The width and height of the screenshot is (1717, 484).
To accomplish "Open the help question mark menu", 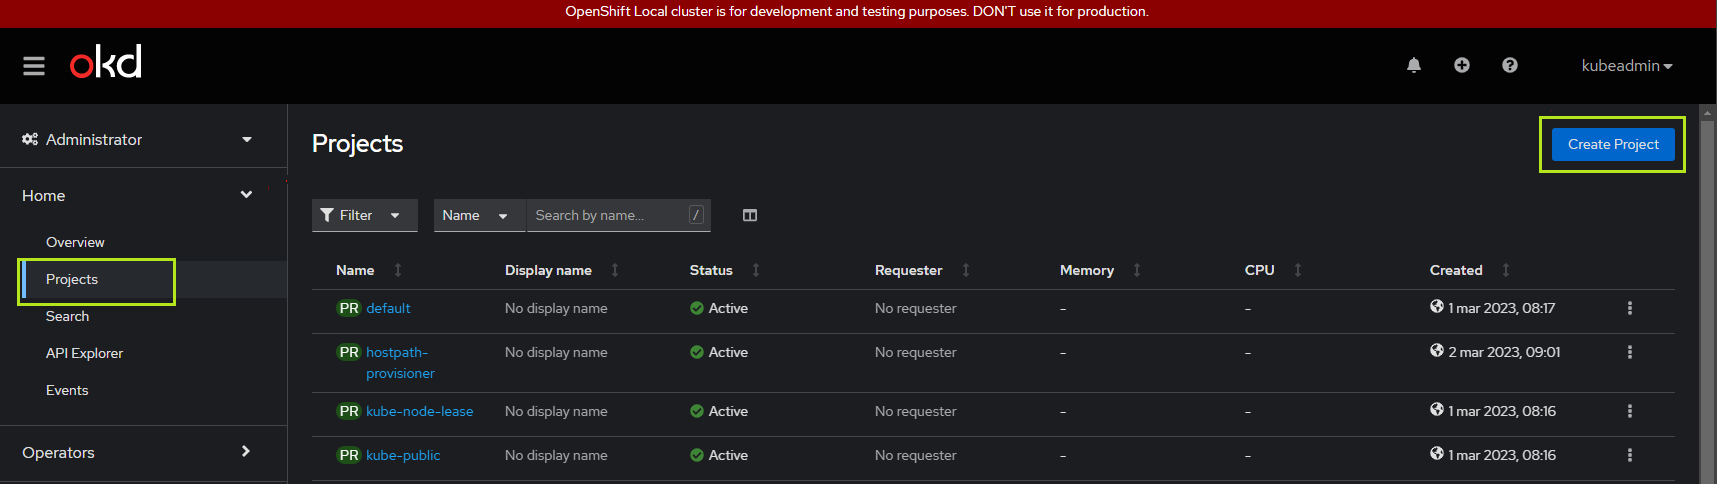I will [x=1510, y=65].
